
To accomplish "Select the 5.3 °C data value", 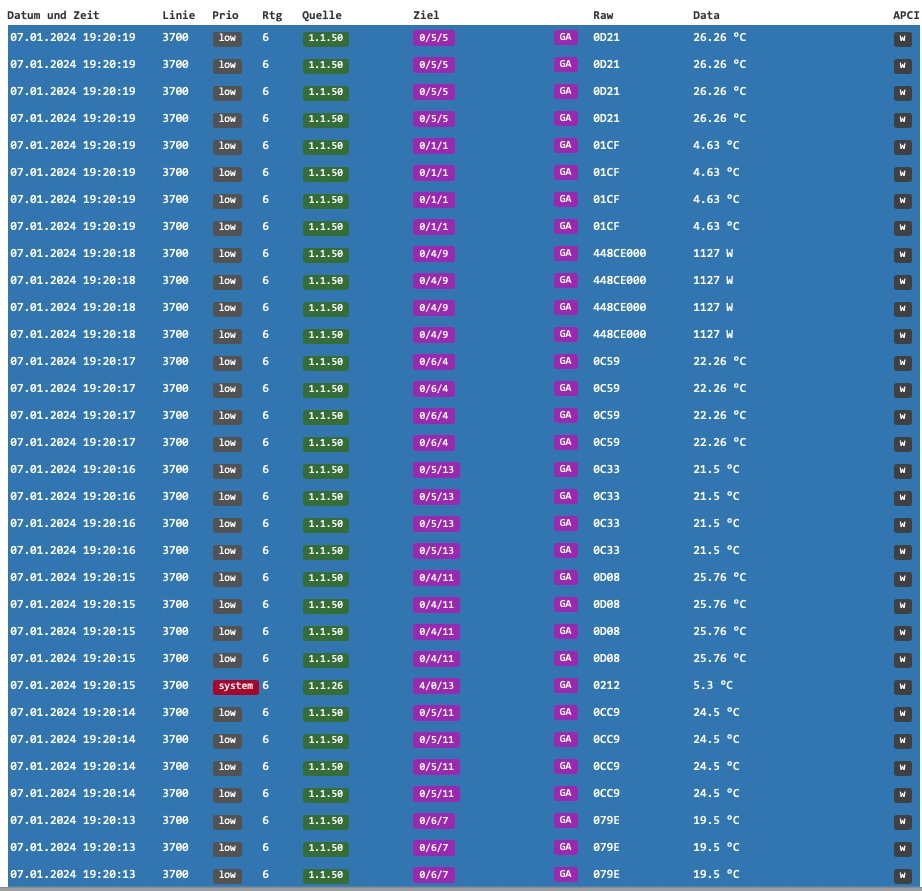I will tap(712, 686).
